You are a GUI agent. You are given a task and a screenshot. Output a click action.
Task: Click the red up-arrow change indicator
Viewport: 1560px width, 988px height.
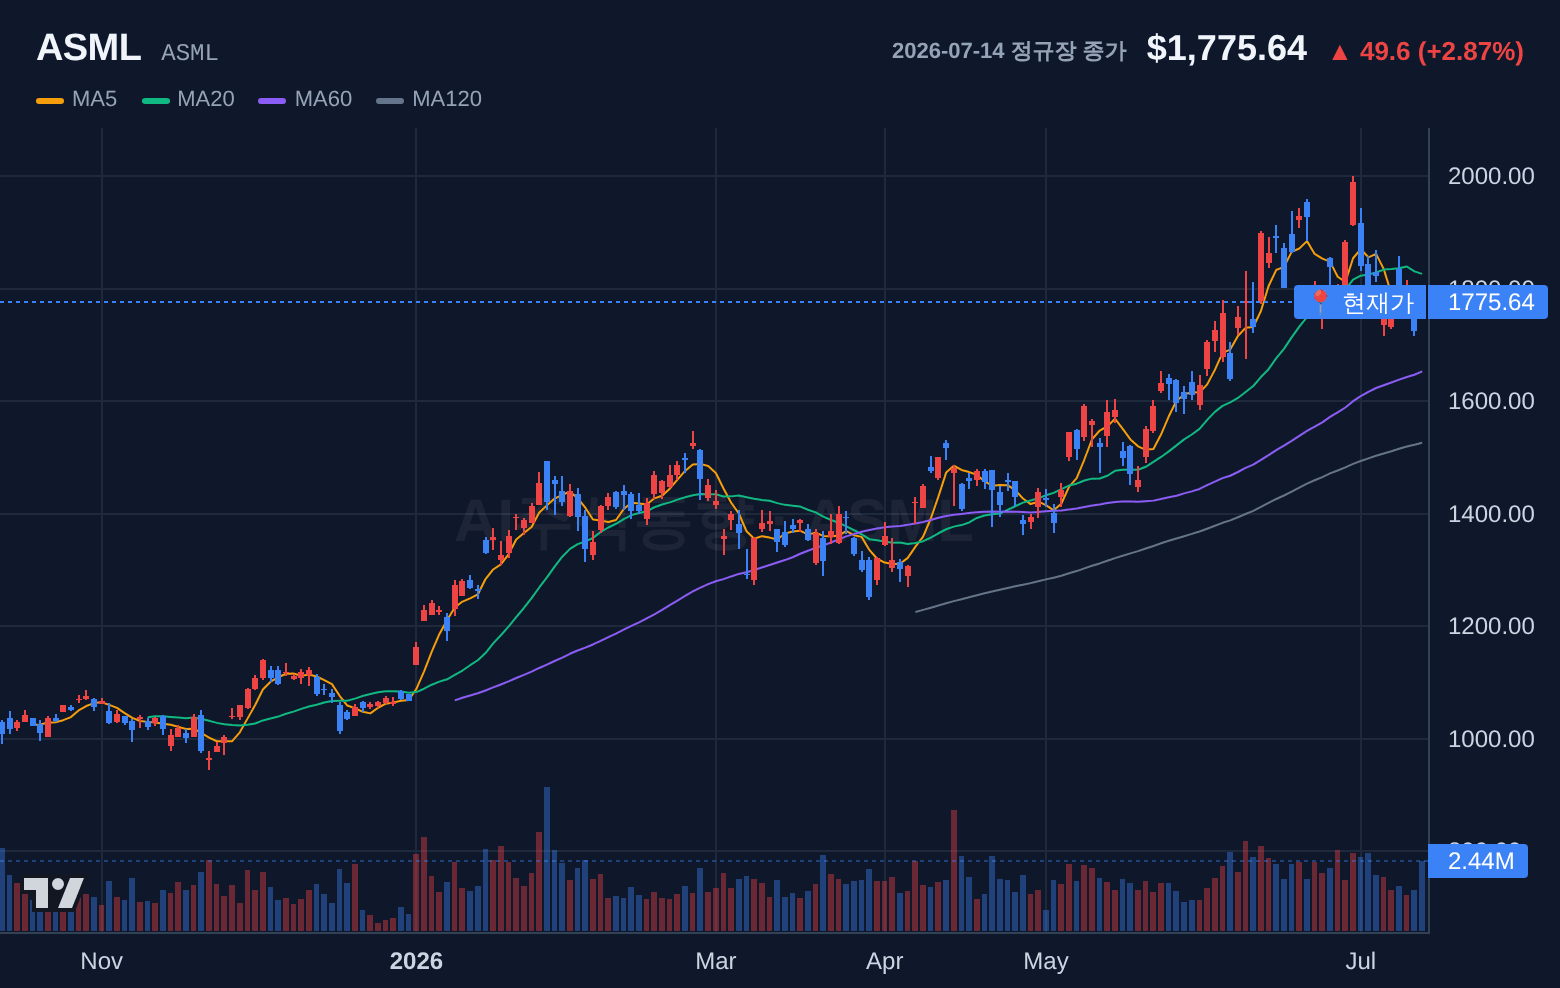click(1340, 53)
